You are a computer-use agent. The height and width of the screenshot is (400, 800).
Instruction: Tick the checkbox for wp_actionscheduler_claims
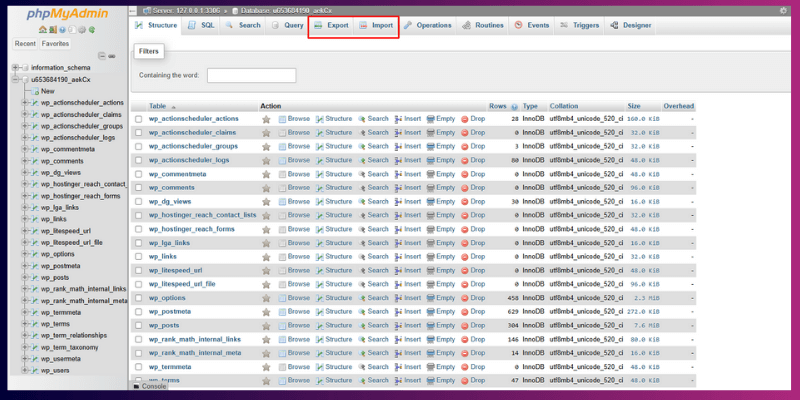coord(138,133)
